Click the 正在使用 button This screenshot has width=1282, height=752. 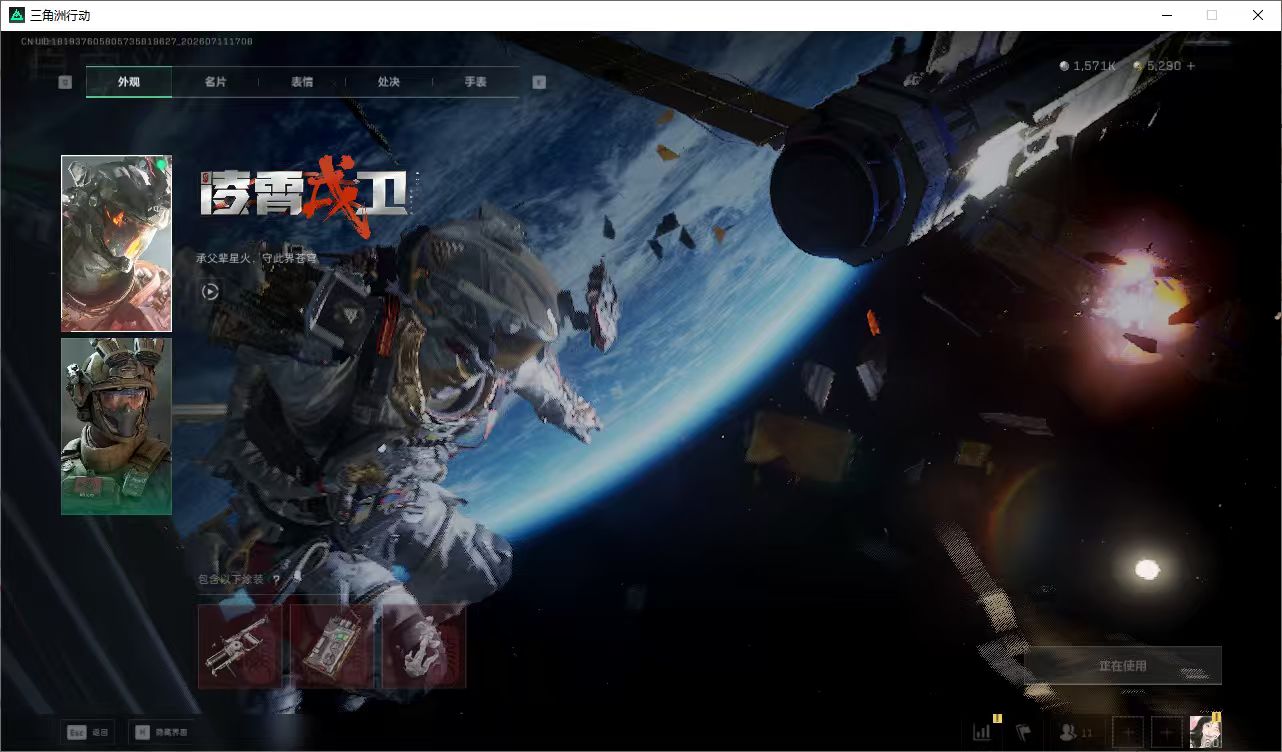coord(1122,665)
